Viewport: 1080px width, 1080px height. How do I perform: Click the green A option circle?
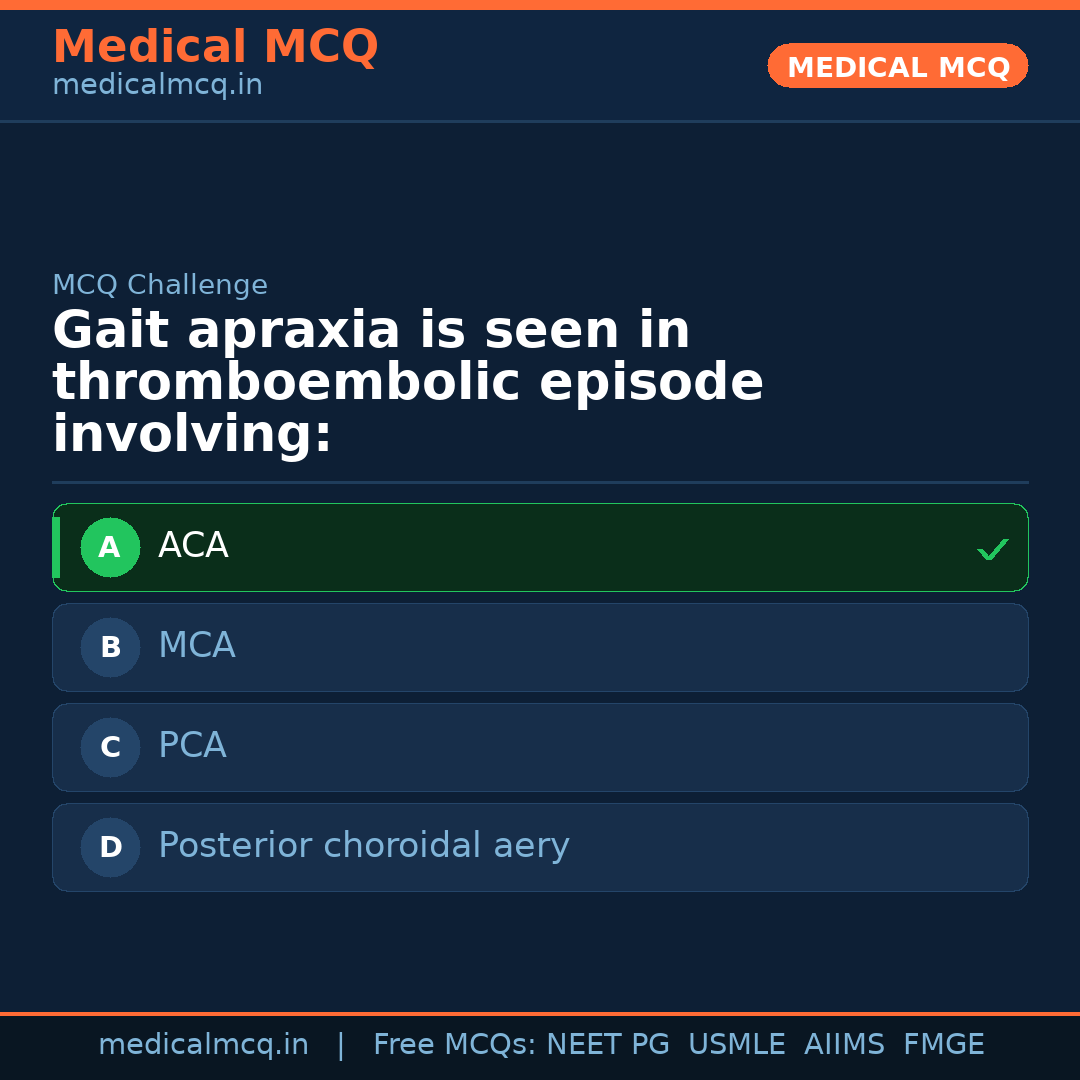pos(110,547)
